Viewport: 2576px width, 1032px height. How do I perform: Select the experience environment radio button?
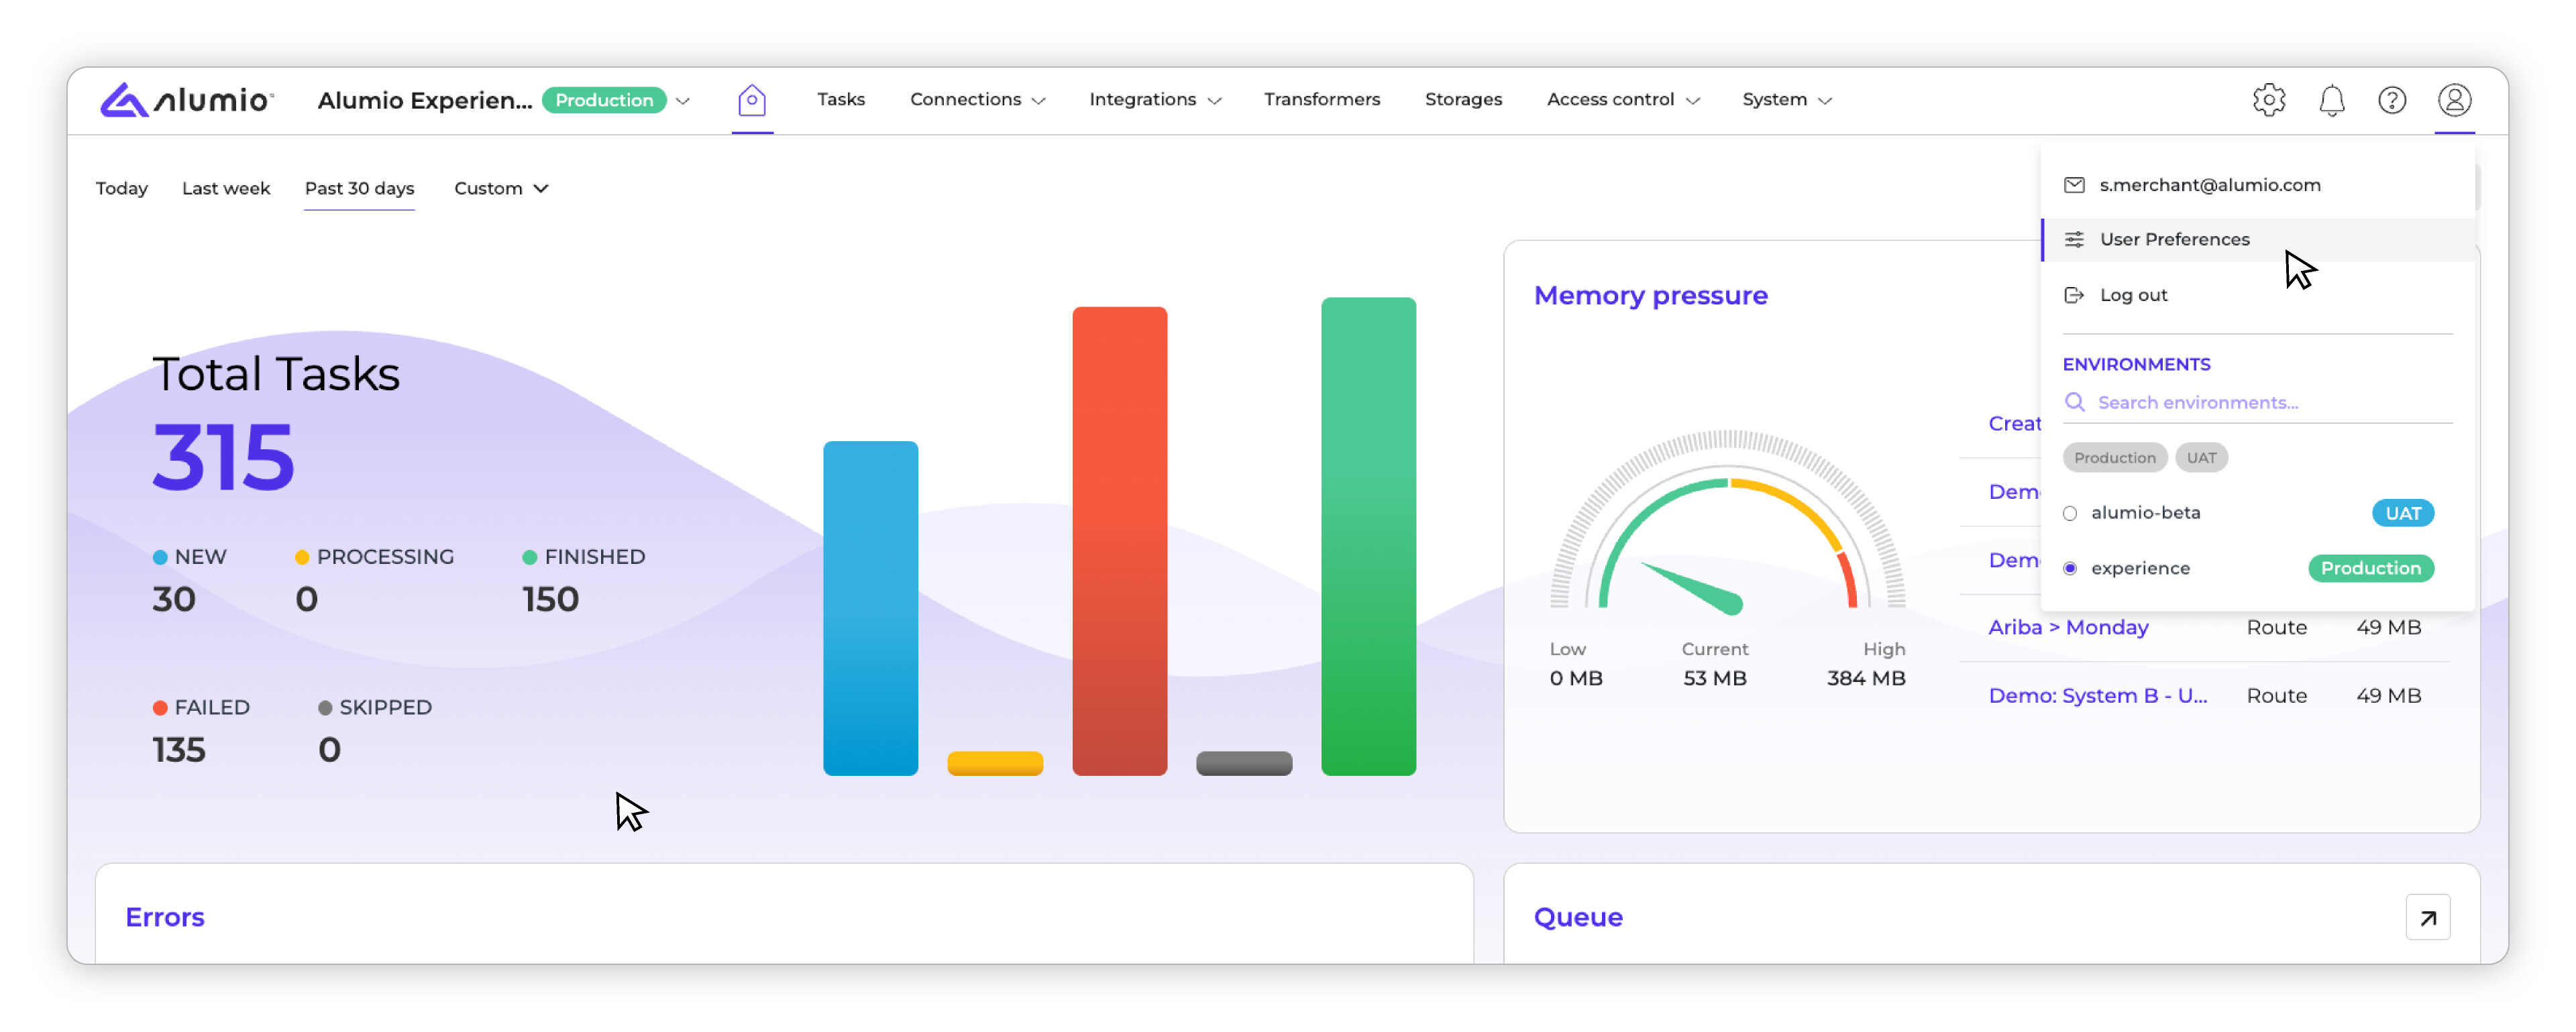pos(2070,568)
